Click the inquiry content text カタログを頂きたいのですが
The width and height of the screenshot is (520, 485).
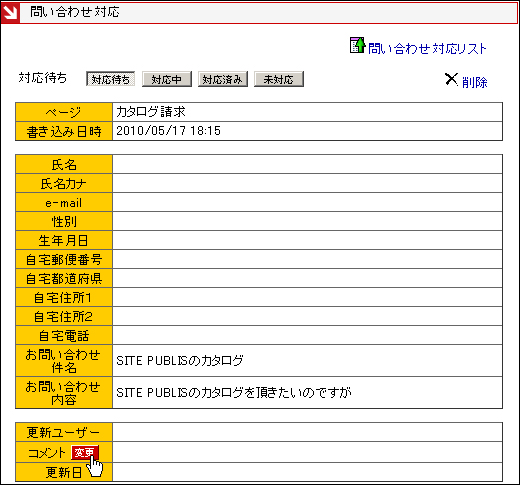[x=233, y=393]
